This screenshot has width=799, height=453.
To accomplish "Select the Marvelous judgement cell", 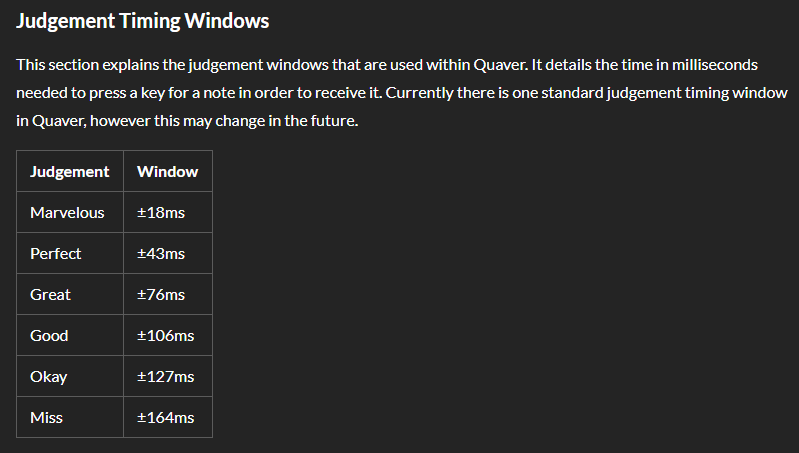I will tap(67, 212).
